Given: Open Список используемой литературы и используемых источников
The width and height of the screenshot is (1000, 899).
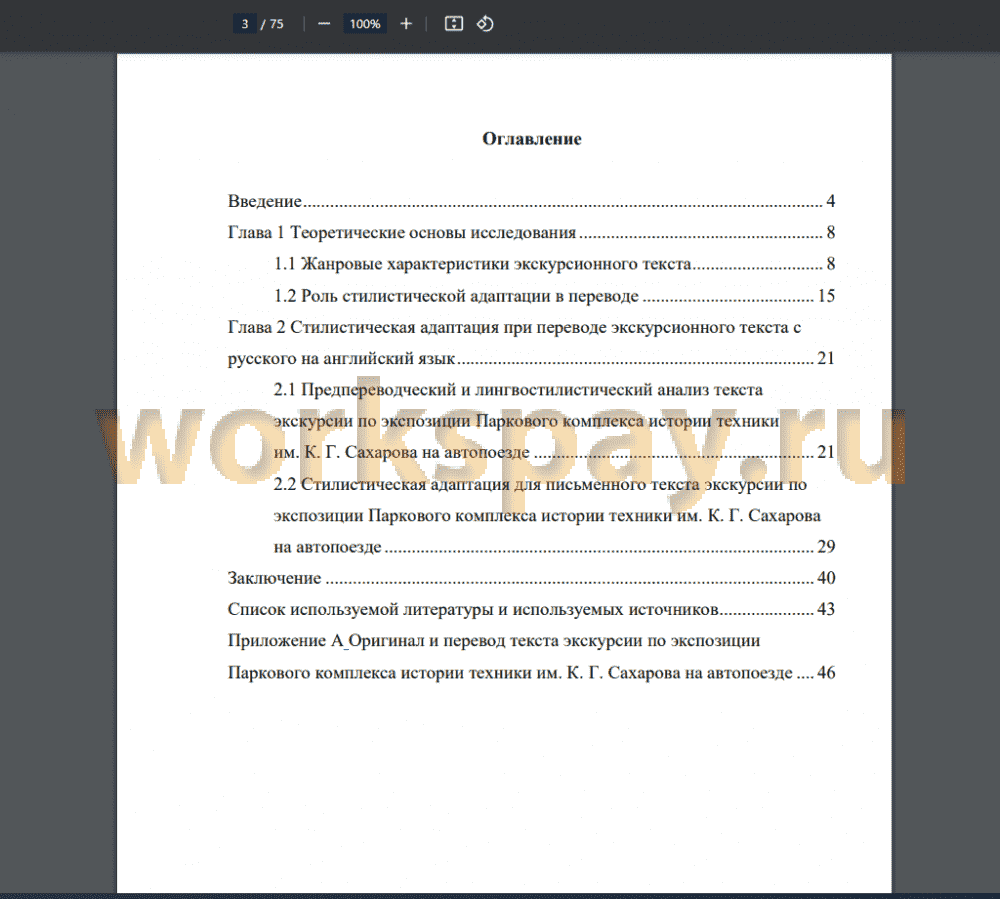Looking at the screenshot, I should [x=531, y=610].
